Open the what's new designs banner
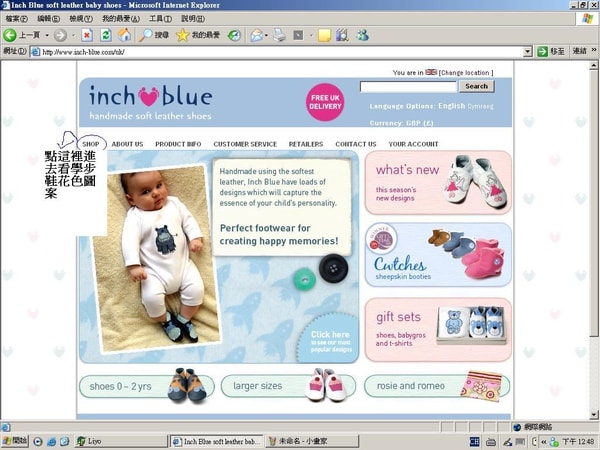The width and height of the screenshot is (600, 450). click(x=438, y=183)
